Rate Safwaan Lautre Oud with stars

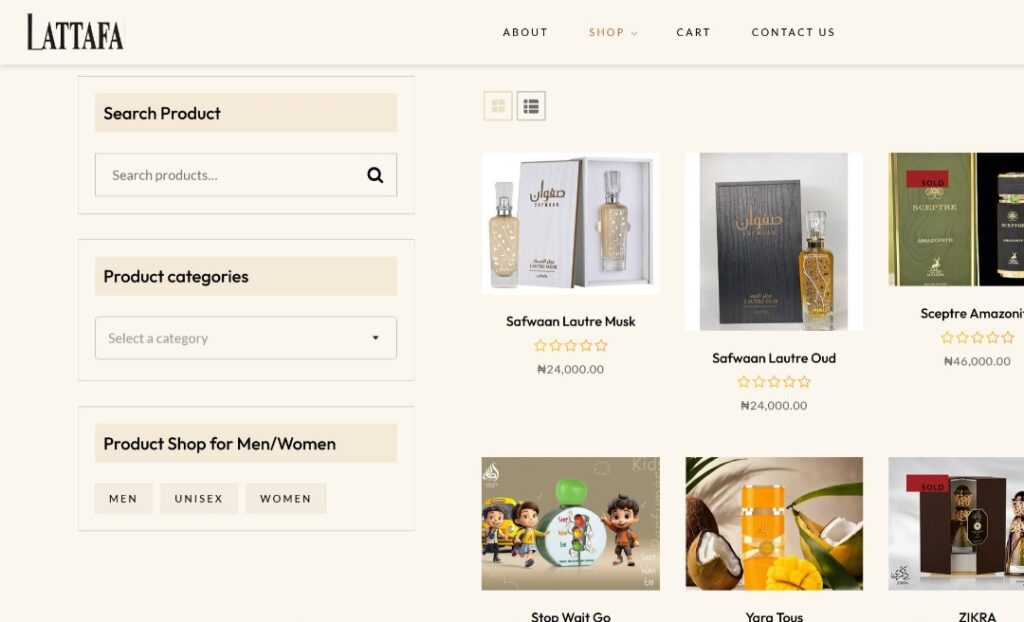(x=774, y=382)
